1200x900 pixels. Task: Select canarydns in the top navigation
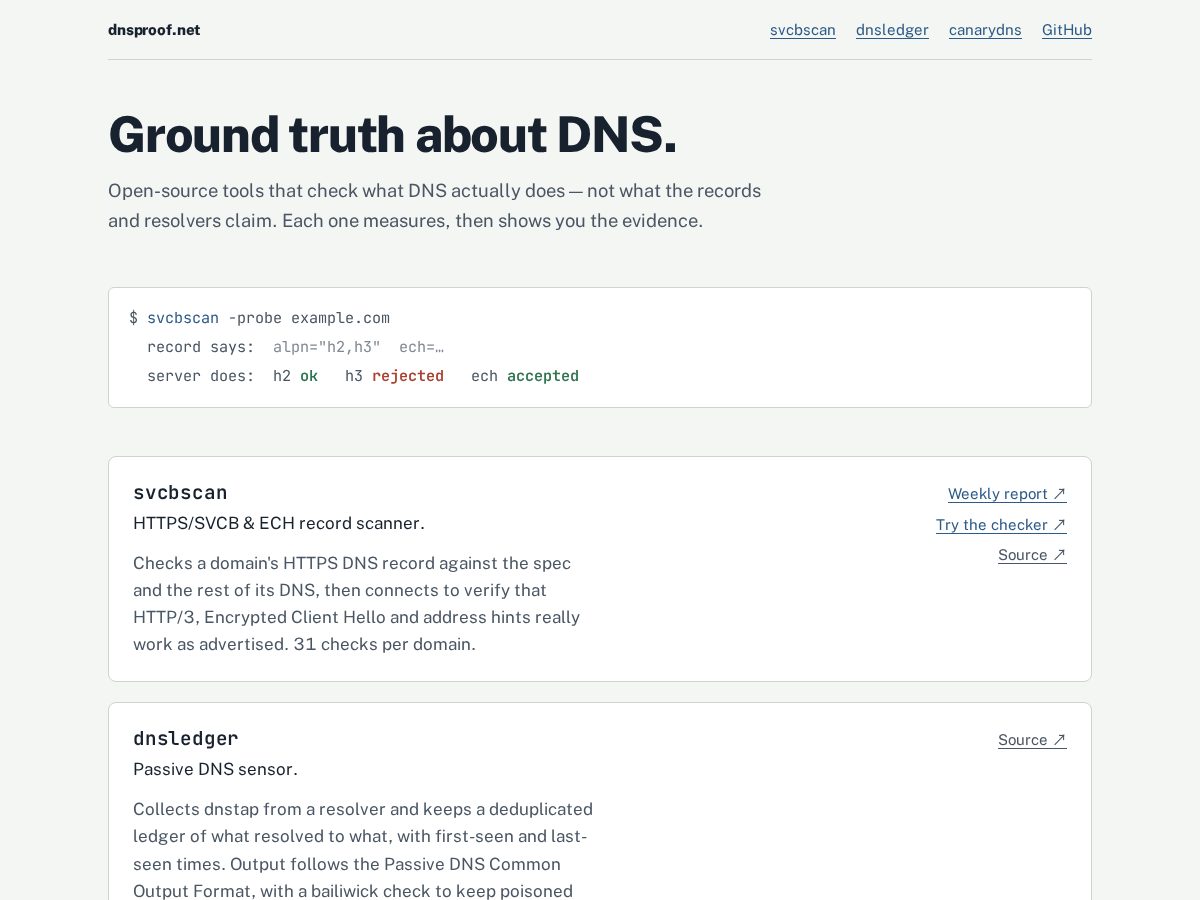click(985, 30)
